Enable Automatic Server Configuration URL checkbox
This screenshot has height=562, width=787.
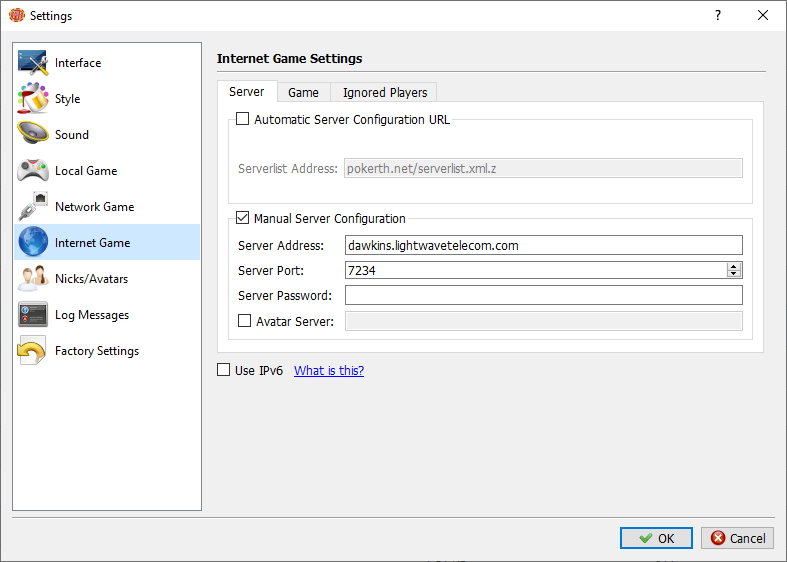pos(242,119)
